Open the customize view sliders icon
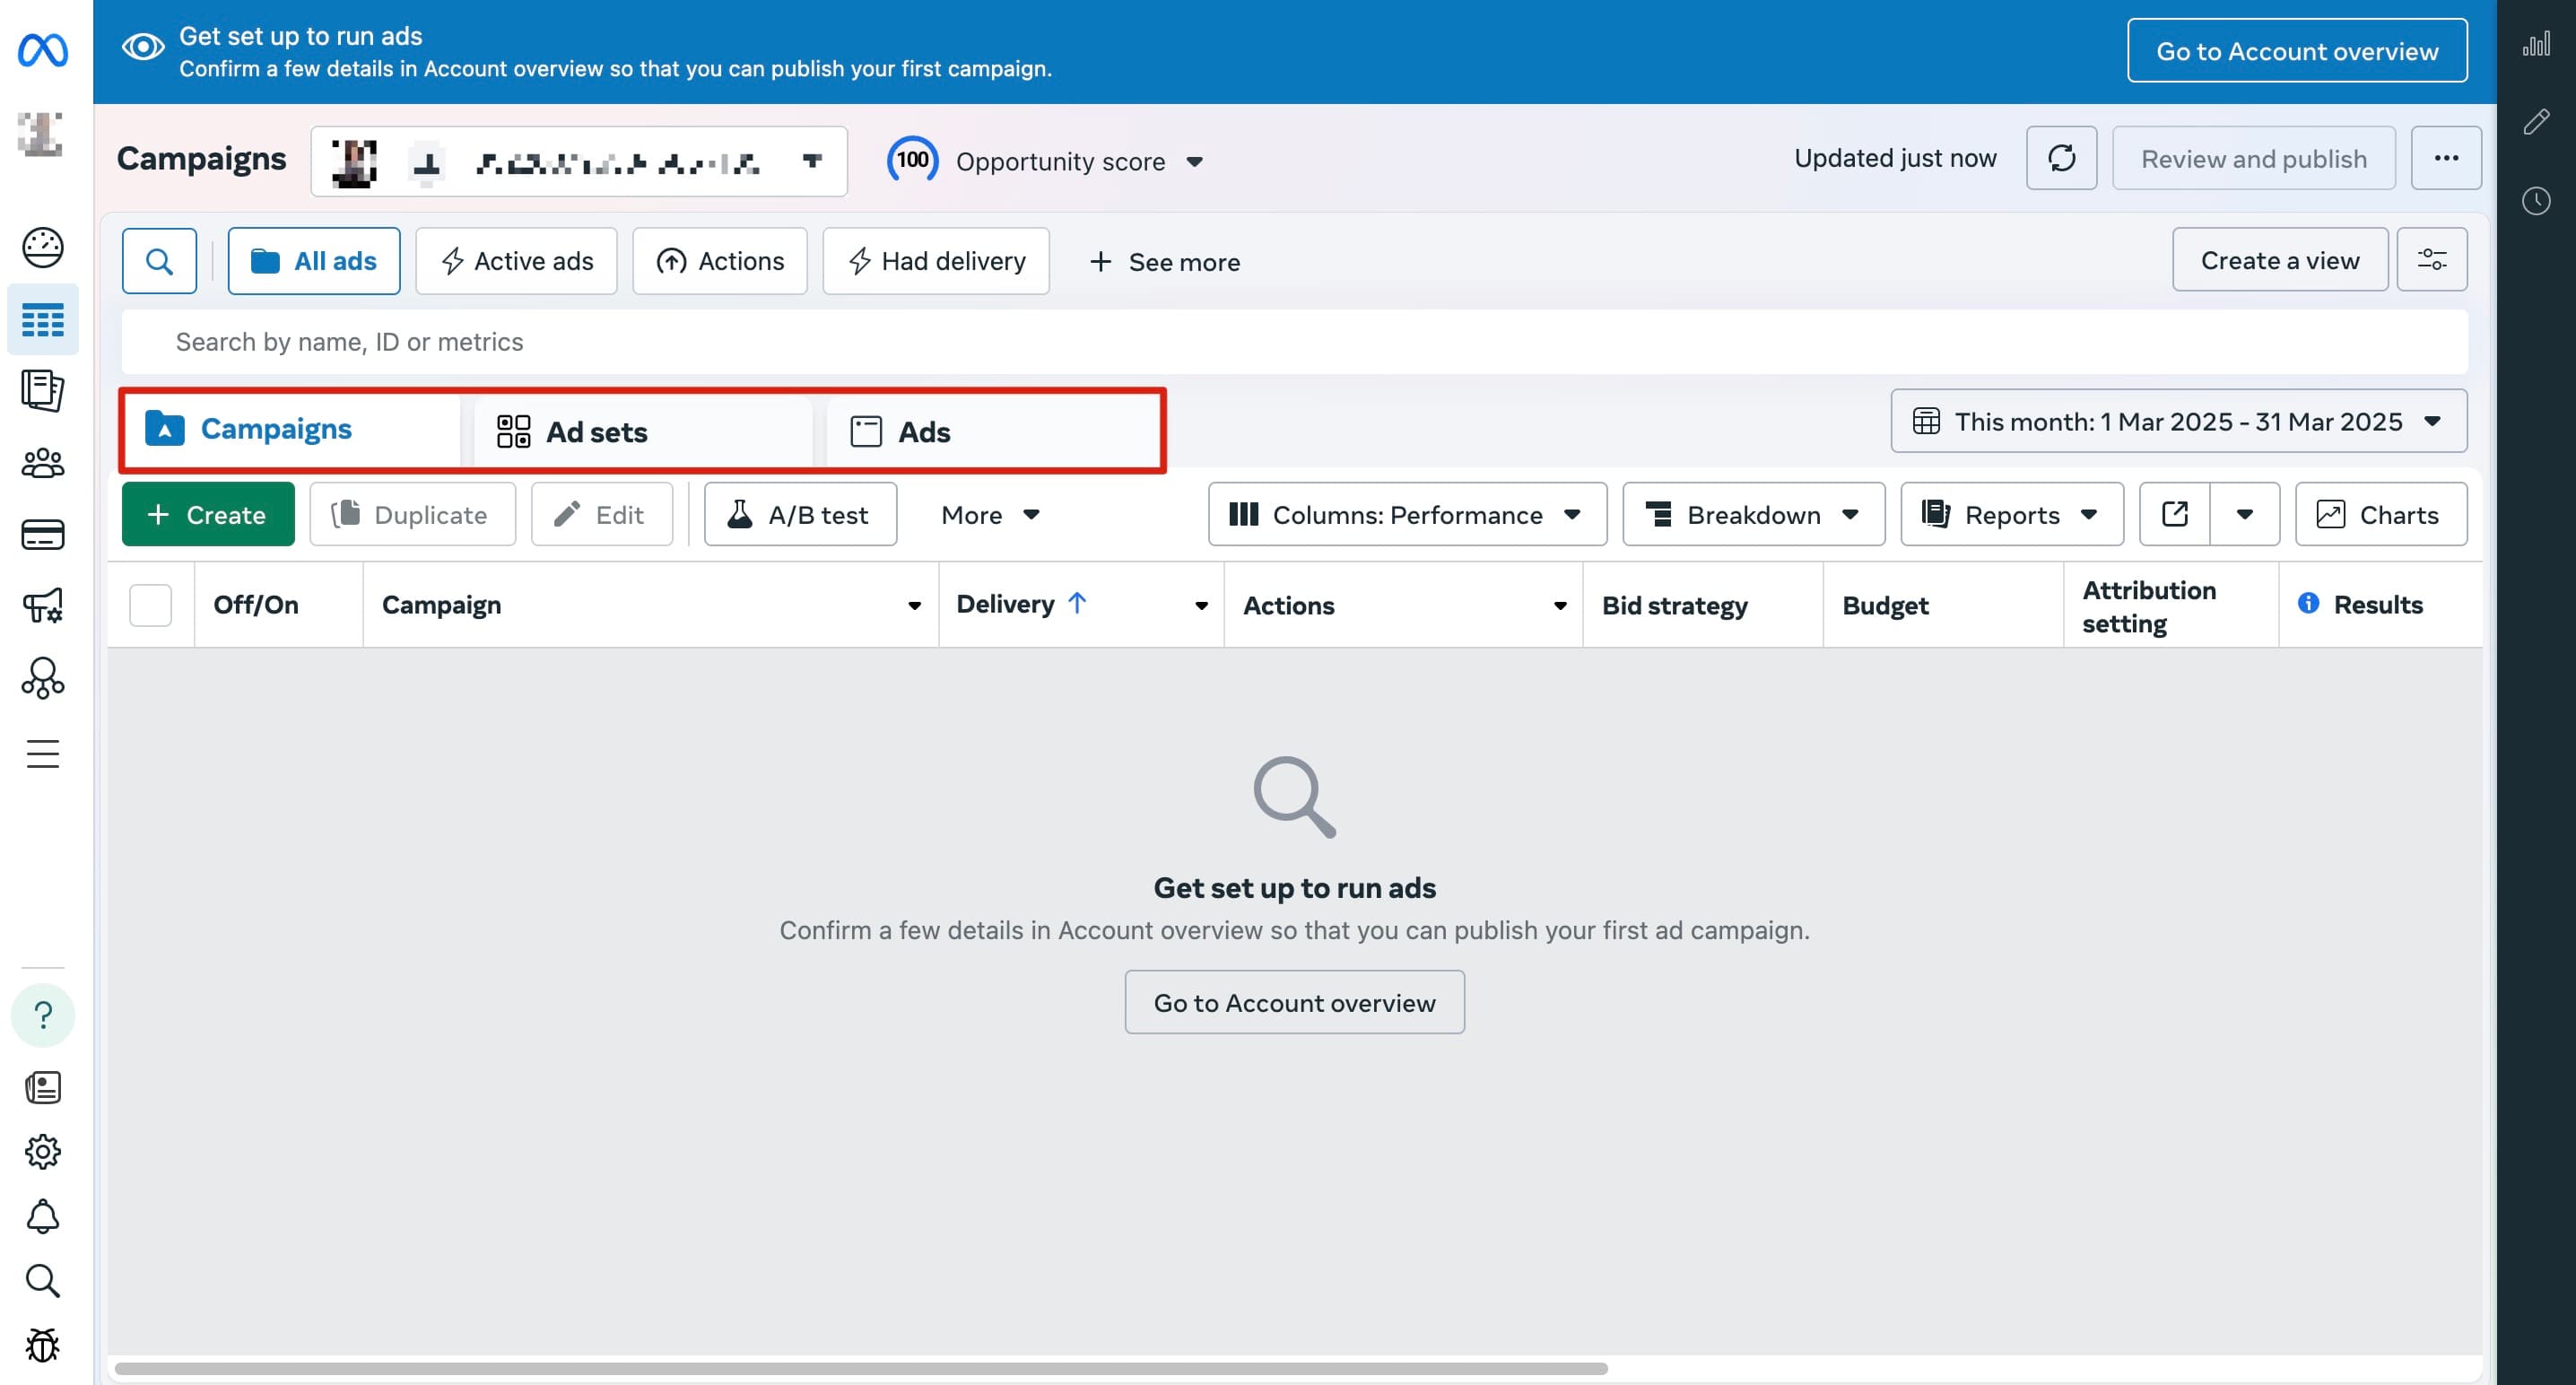This screenshot has height=1385, width=2576. pos(2431,260)
